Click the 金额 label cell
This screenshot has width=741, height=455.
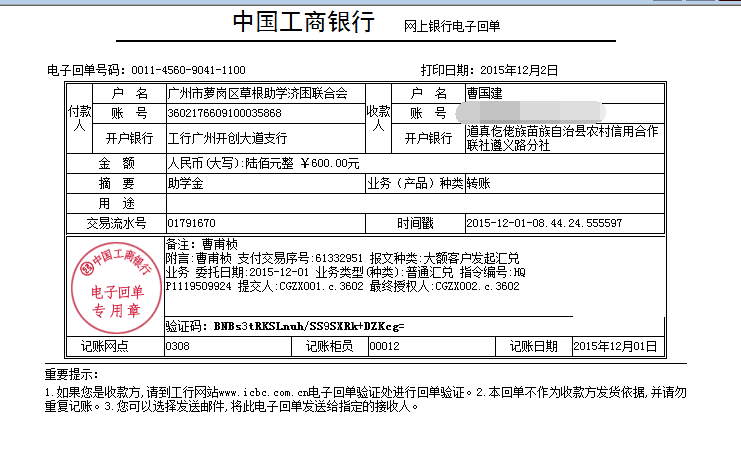point(116,163)
